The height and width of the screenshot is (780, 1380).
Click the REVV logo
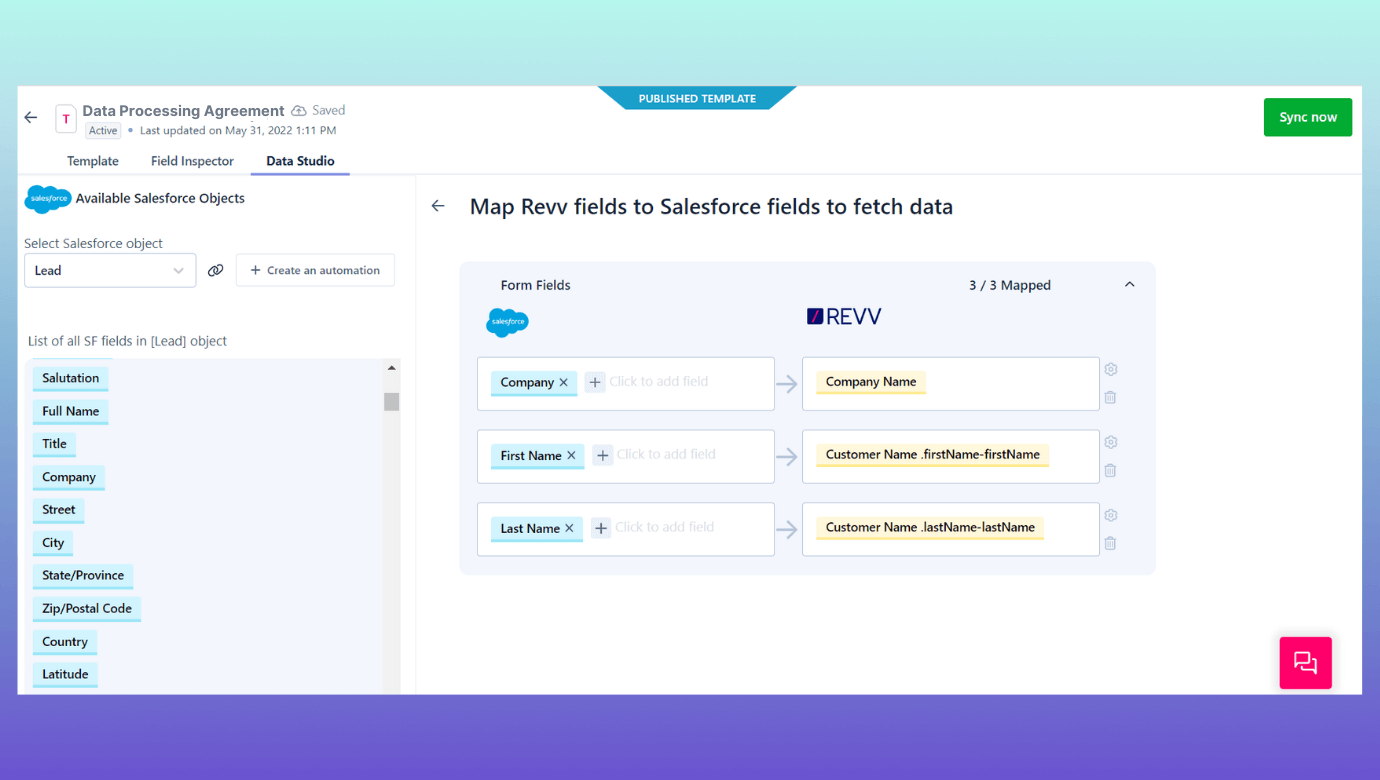click(x=844, y=317)
